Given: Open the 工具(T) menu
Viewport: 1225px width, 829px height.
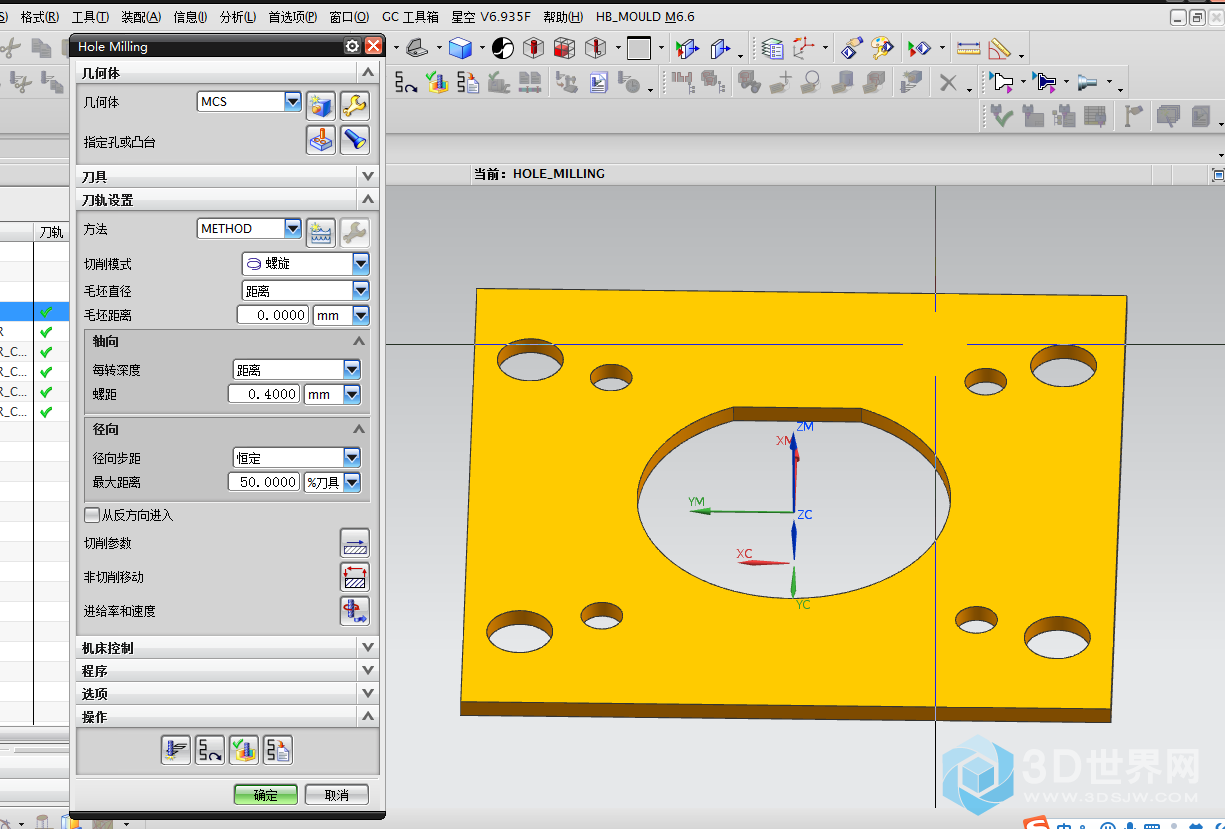Looking at the screenshot, I should point(90,17).
